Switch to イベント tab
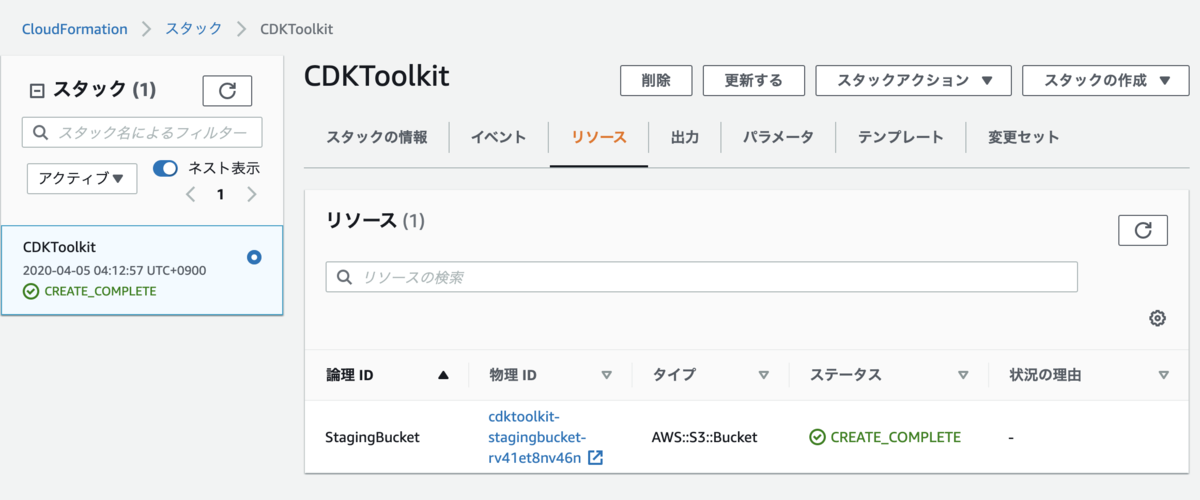1200x500 pixels. click(x=499, y=138)
